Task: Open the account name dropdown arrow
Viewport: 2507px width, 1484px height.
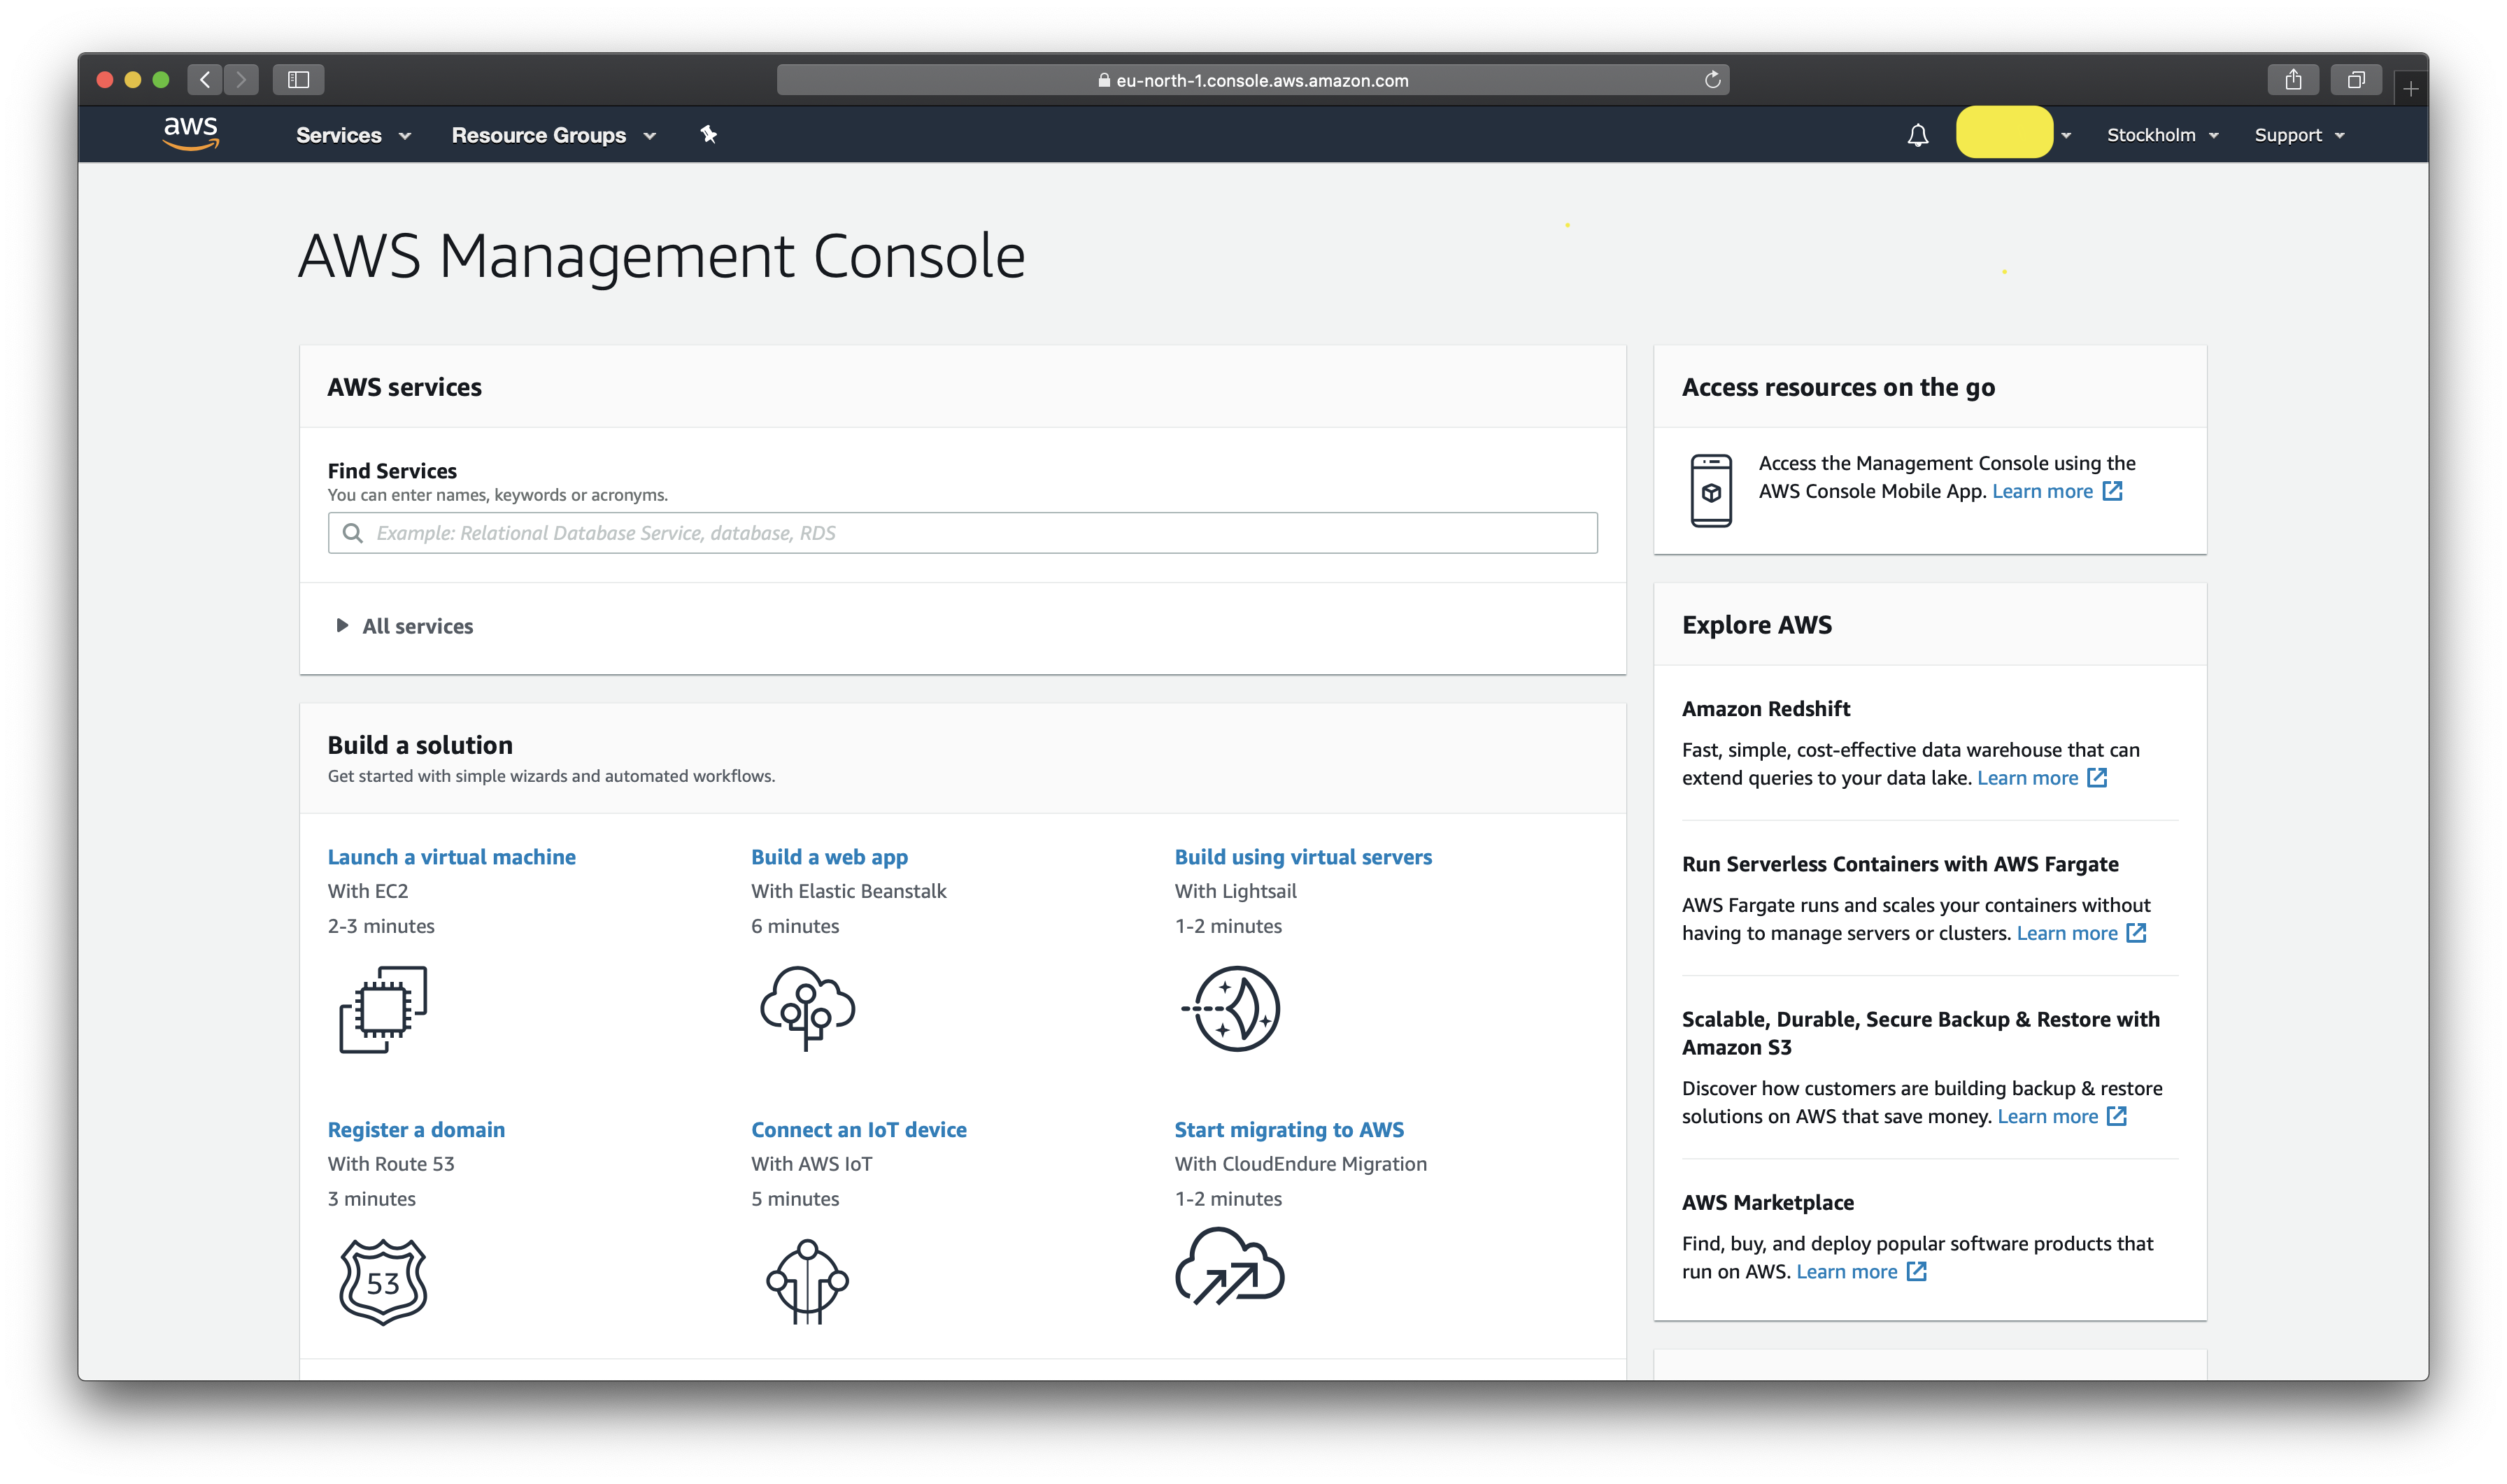Action: click(2066, 136)
